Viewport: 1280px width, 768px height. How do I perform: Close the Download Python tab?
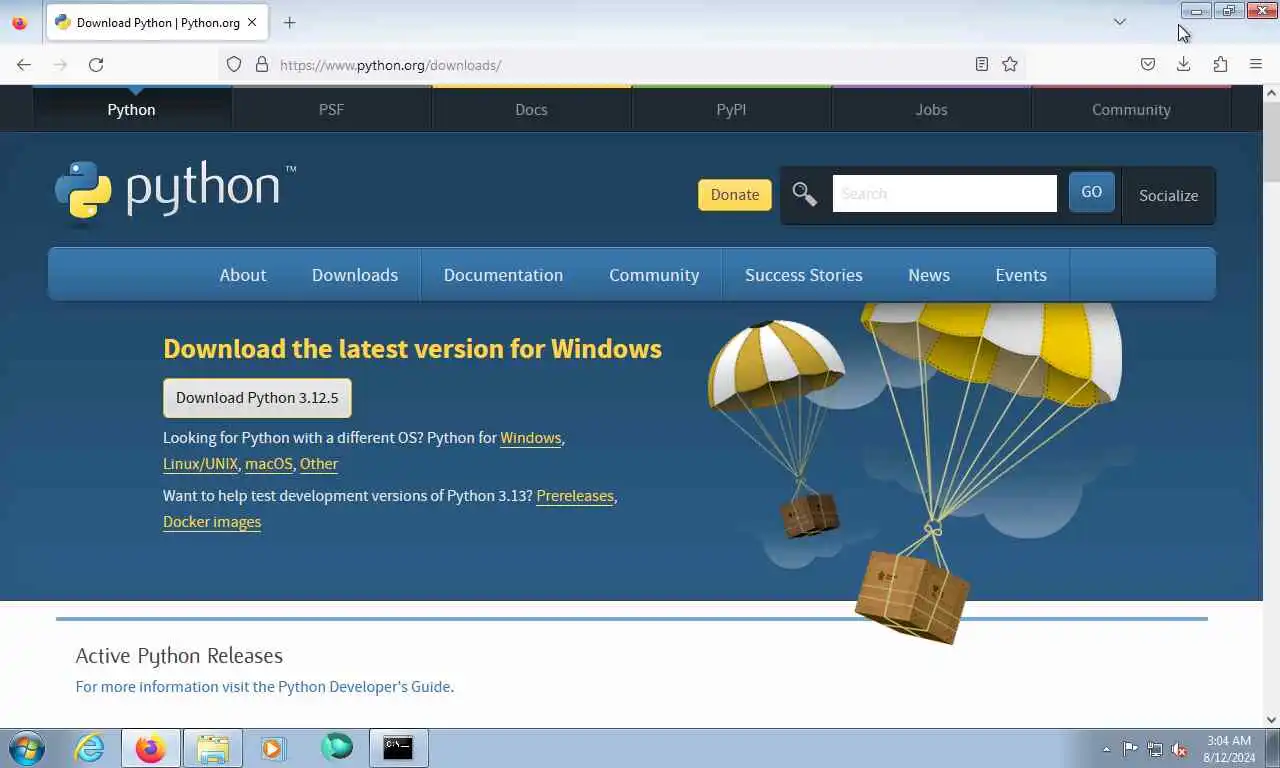(252, 22)
